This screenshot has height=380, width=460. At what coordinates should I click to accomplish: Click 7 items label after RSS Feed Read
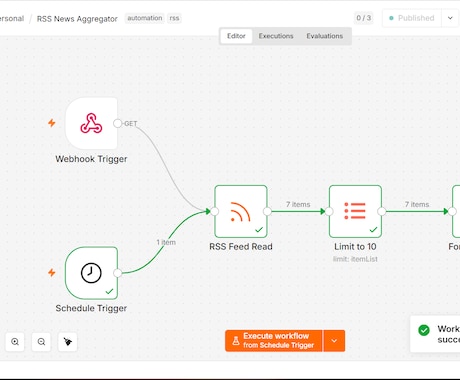pos(298,204)
